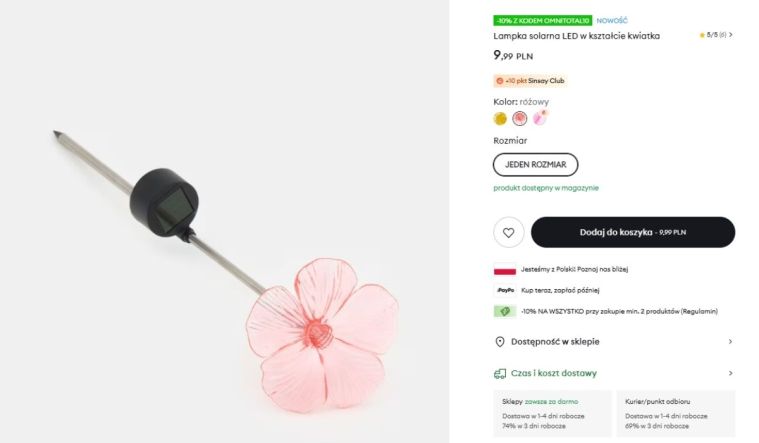759x443 pixels.
Task: Click the green discount tag icon
Action: [505, 311]
